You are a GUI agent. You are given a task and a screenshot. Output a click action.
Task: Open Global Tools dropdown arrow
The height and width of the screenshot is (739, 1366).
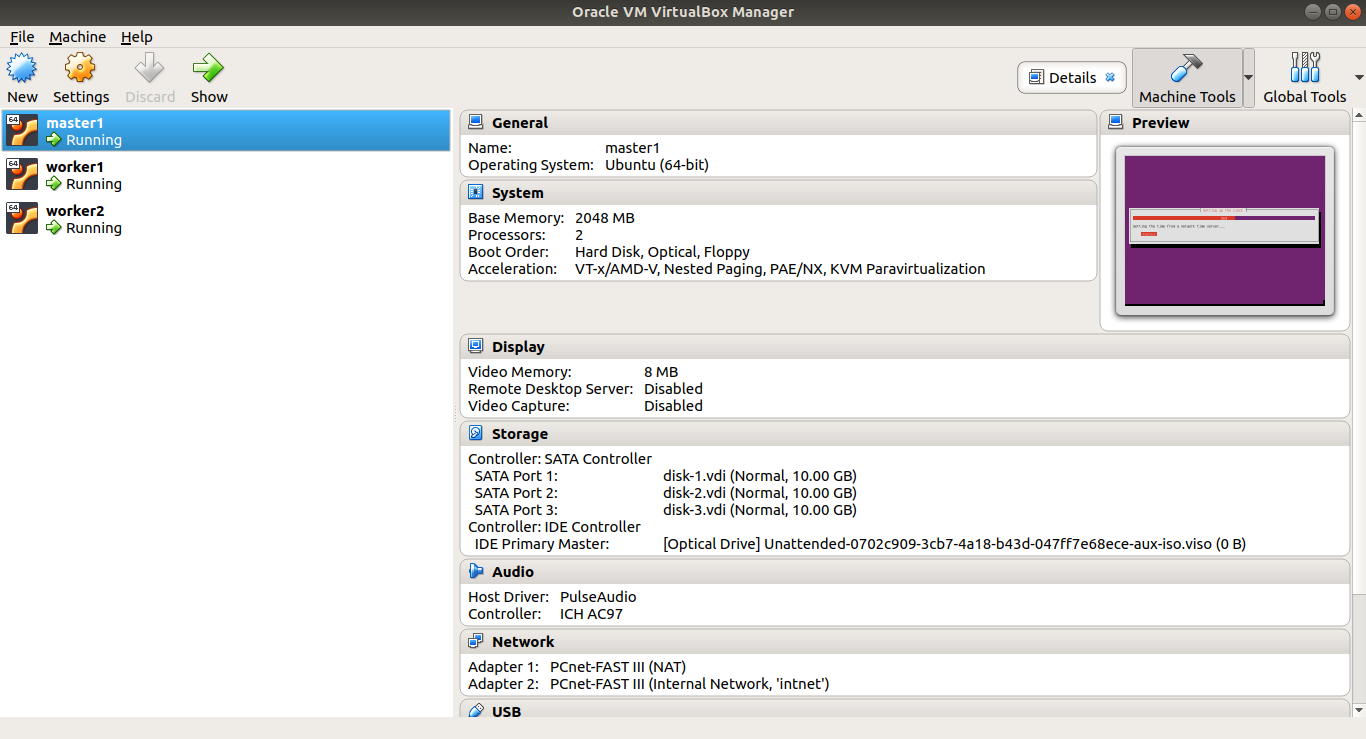(1359, 78)
